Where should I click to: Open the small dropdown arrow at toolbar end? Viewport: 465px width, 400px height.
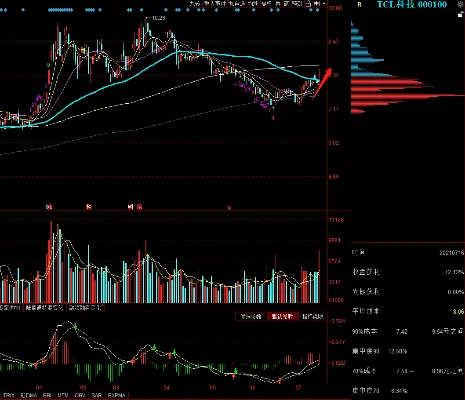point(324,4)
